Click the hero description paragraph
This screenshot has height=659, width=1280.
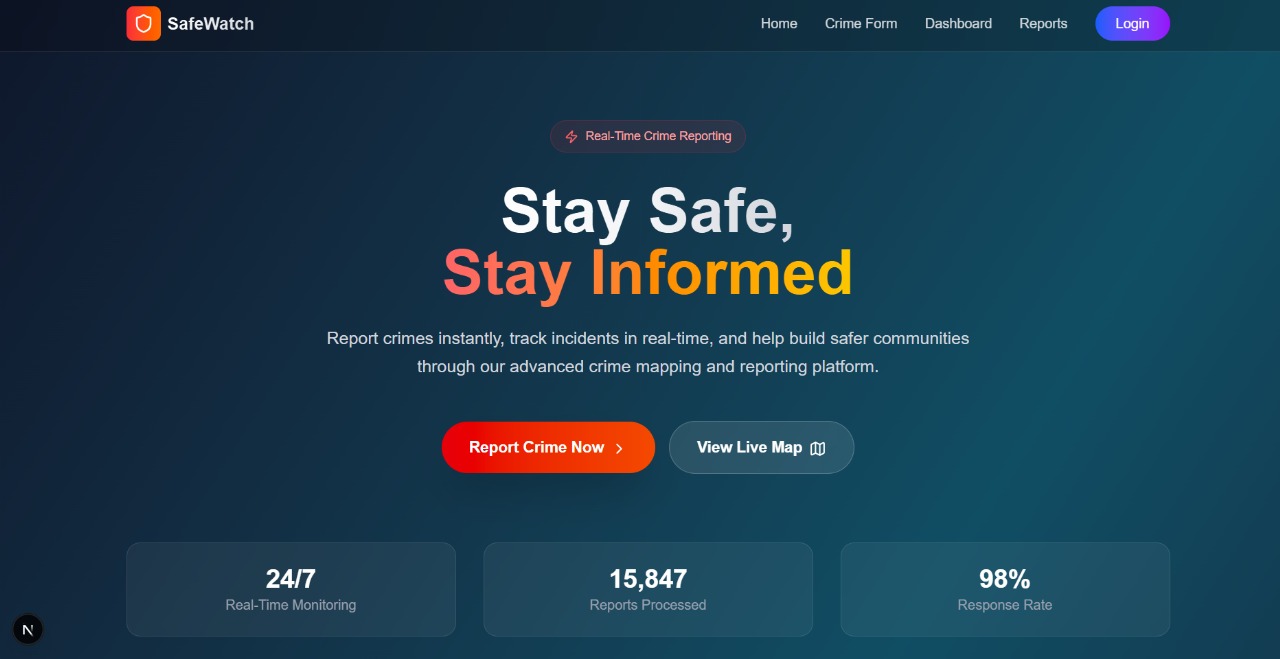pyautogui.click(x=648, y=352)
